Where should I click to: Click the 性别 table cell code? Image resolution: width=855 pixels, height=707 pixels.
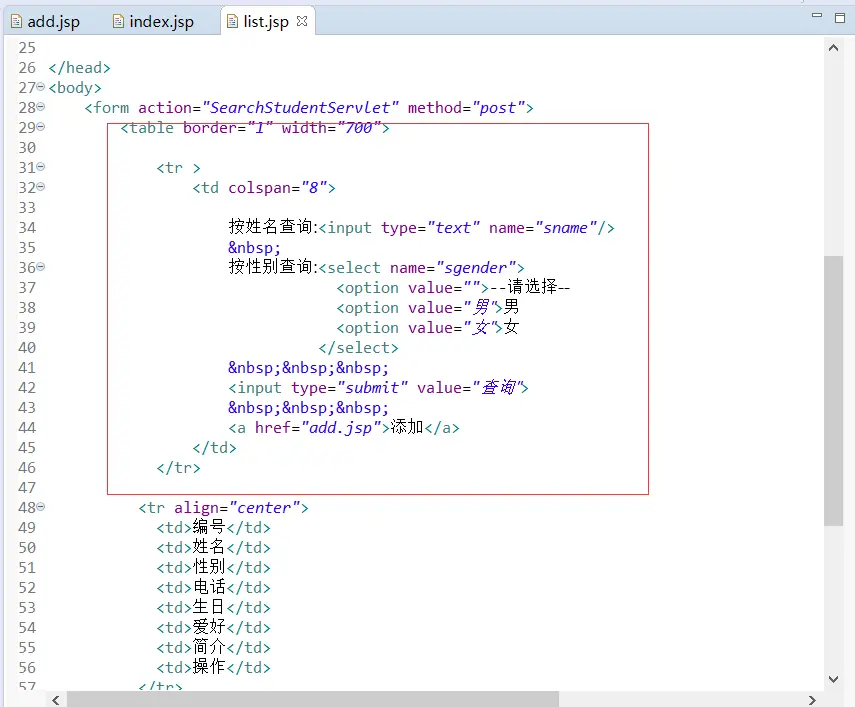(x=213, y=568)
